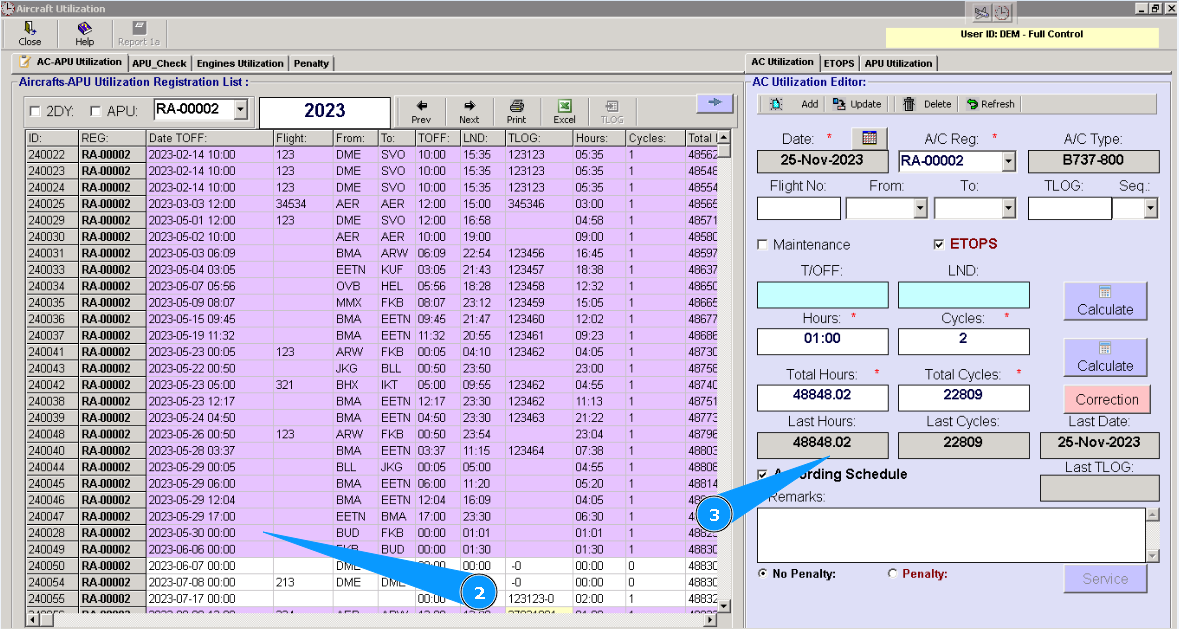
Task: Click the Close toolbar icon
Action: pos(30,33)
